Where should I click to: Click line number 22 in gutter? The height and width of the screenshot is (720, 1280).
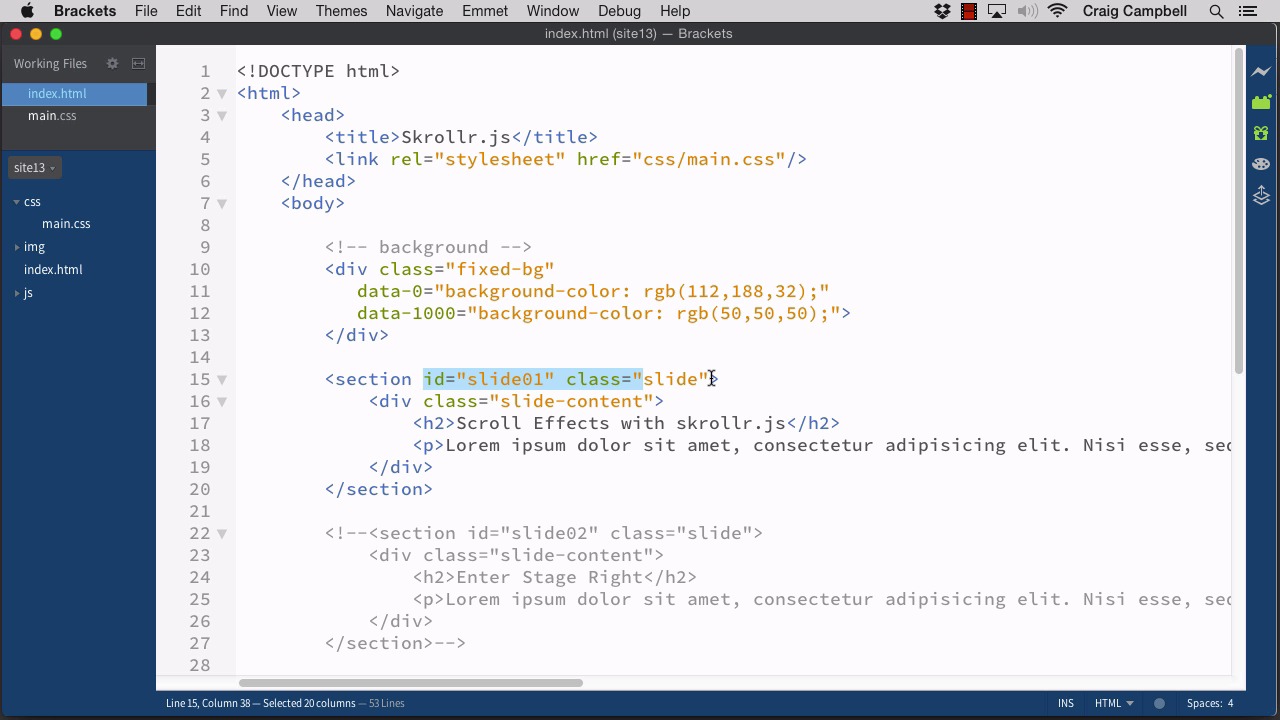[x=199, y=533]
